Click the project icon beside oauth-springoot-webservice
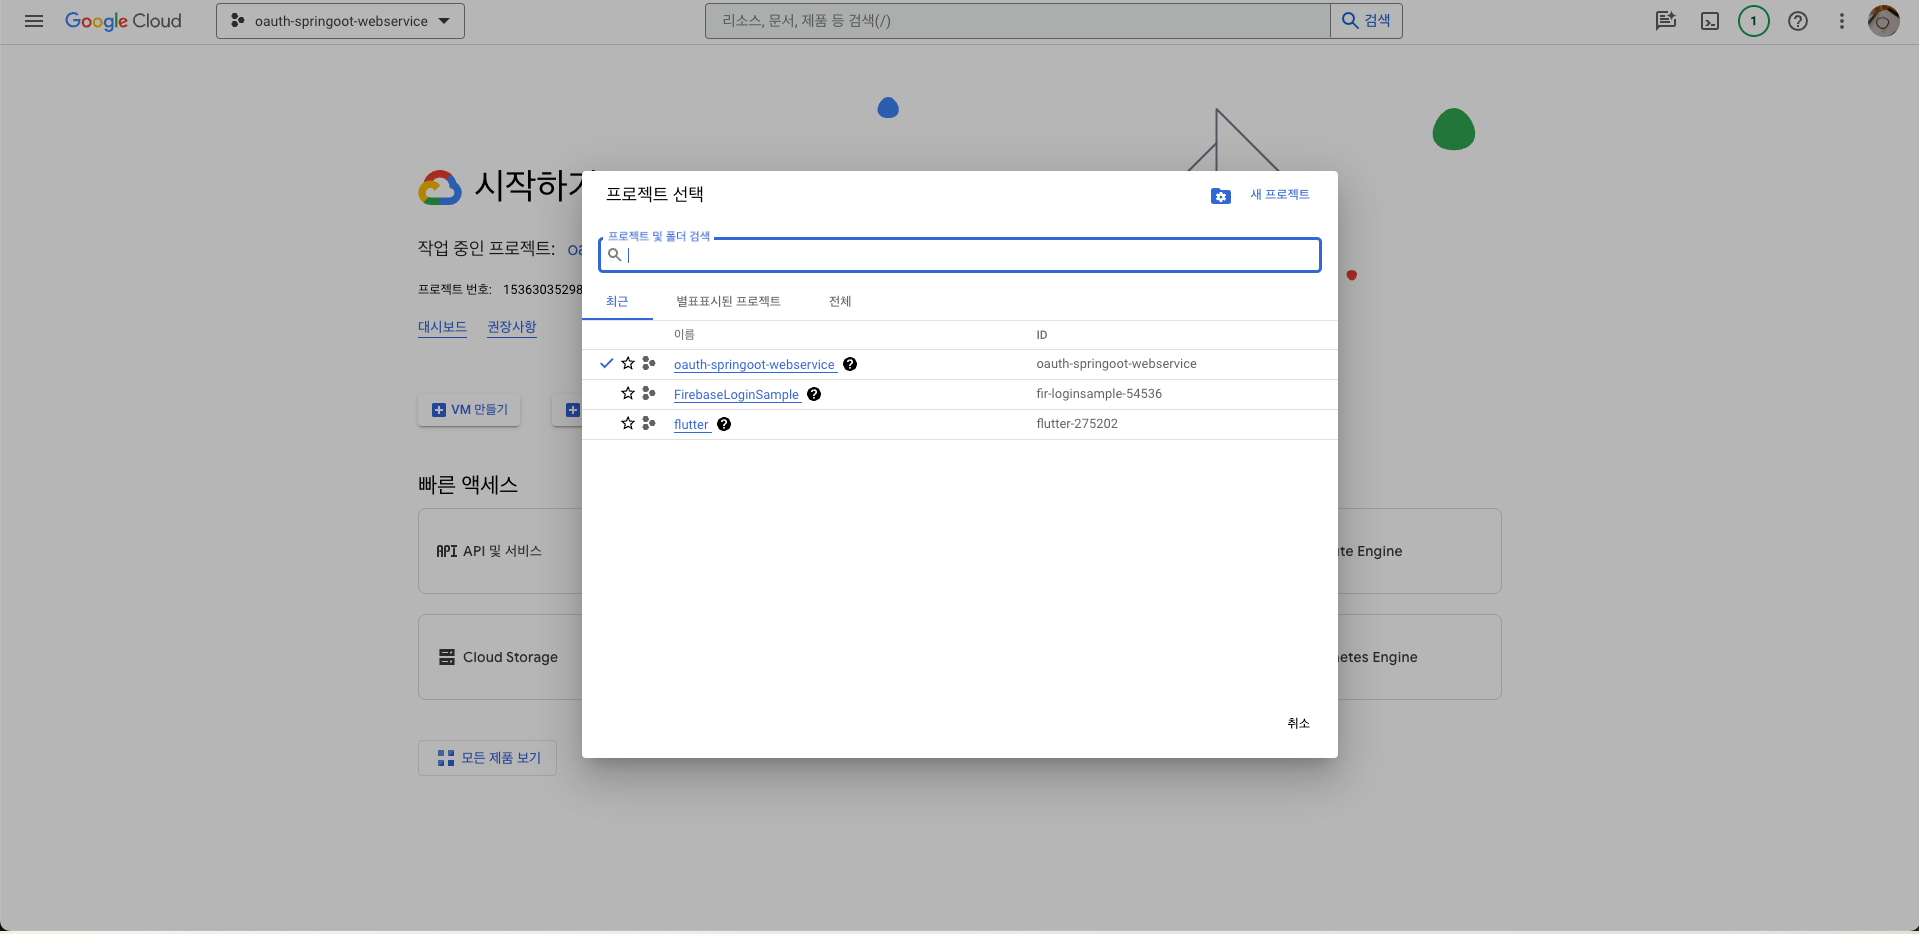 click(x=649, y=363)
